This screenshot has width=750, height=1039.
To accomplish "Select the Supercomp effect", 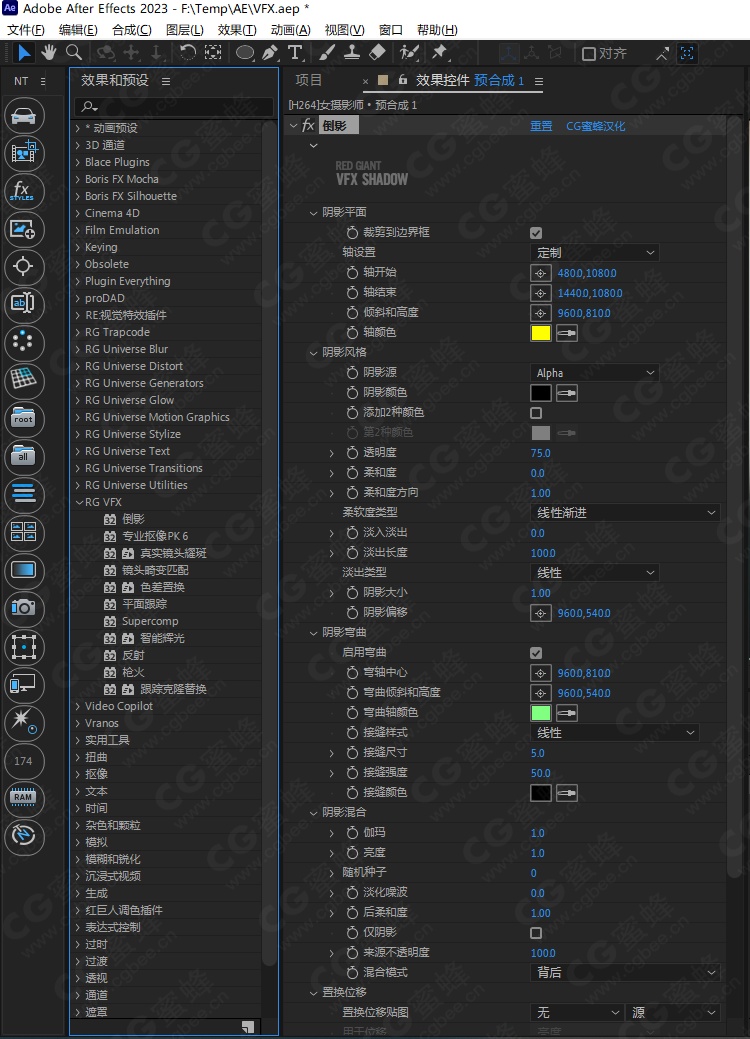I will (x=150, y=622).
